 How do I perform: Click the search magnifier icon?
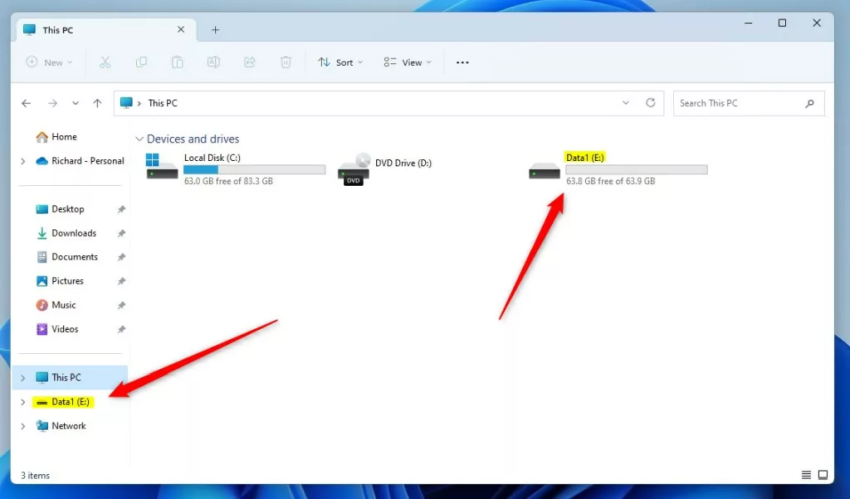[810, 103]
